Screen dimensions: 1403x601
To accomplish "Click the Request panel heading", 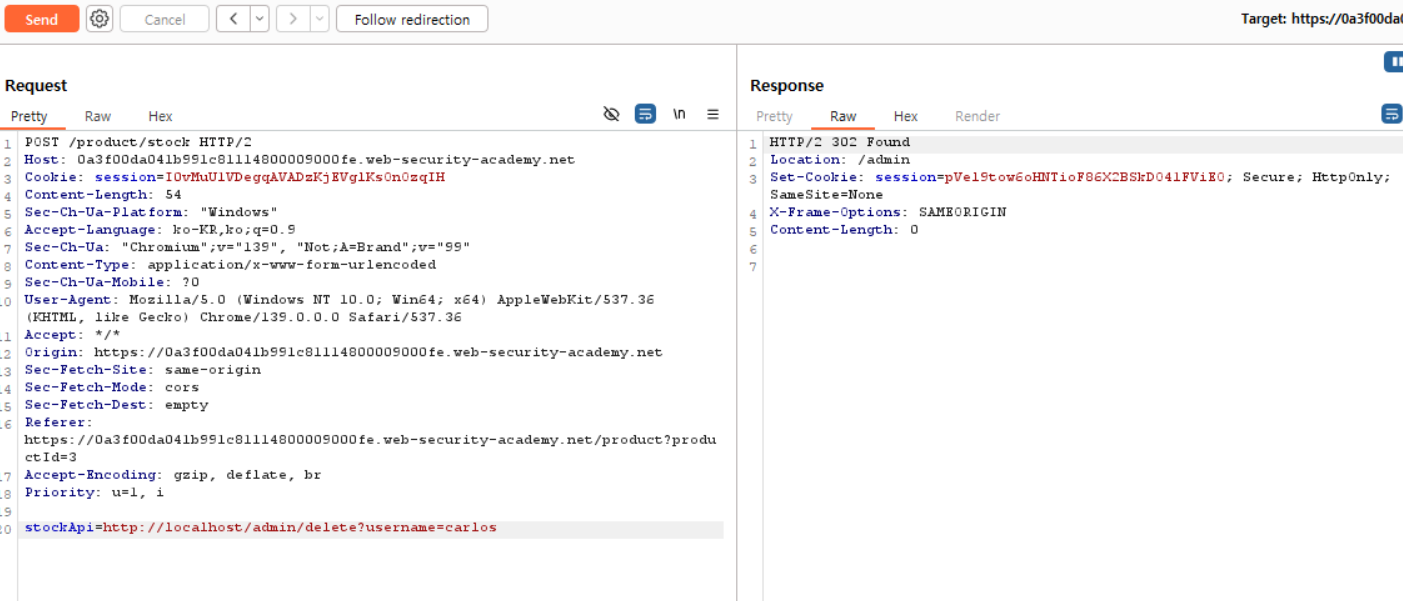I will coord(36,86).
